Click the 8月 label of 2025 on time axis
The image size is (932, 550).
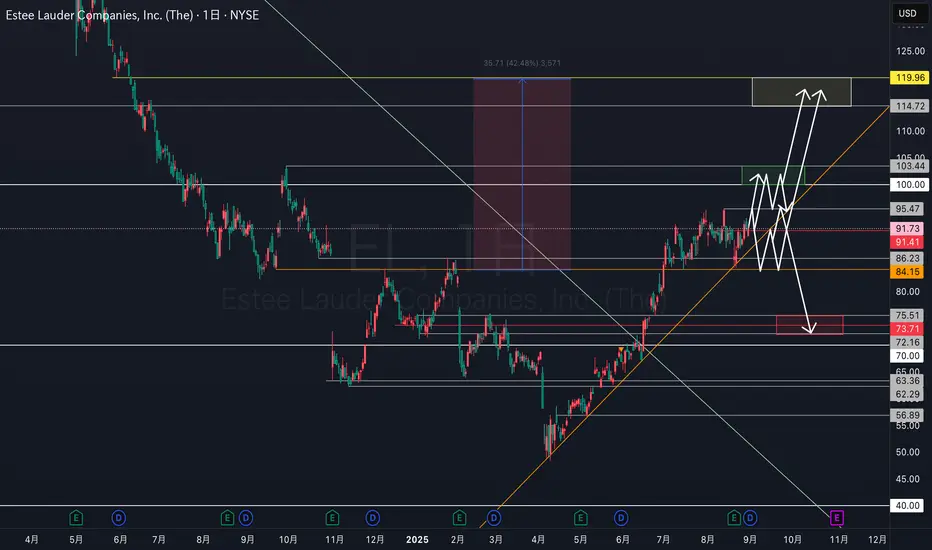(x=707, y=539)
